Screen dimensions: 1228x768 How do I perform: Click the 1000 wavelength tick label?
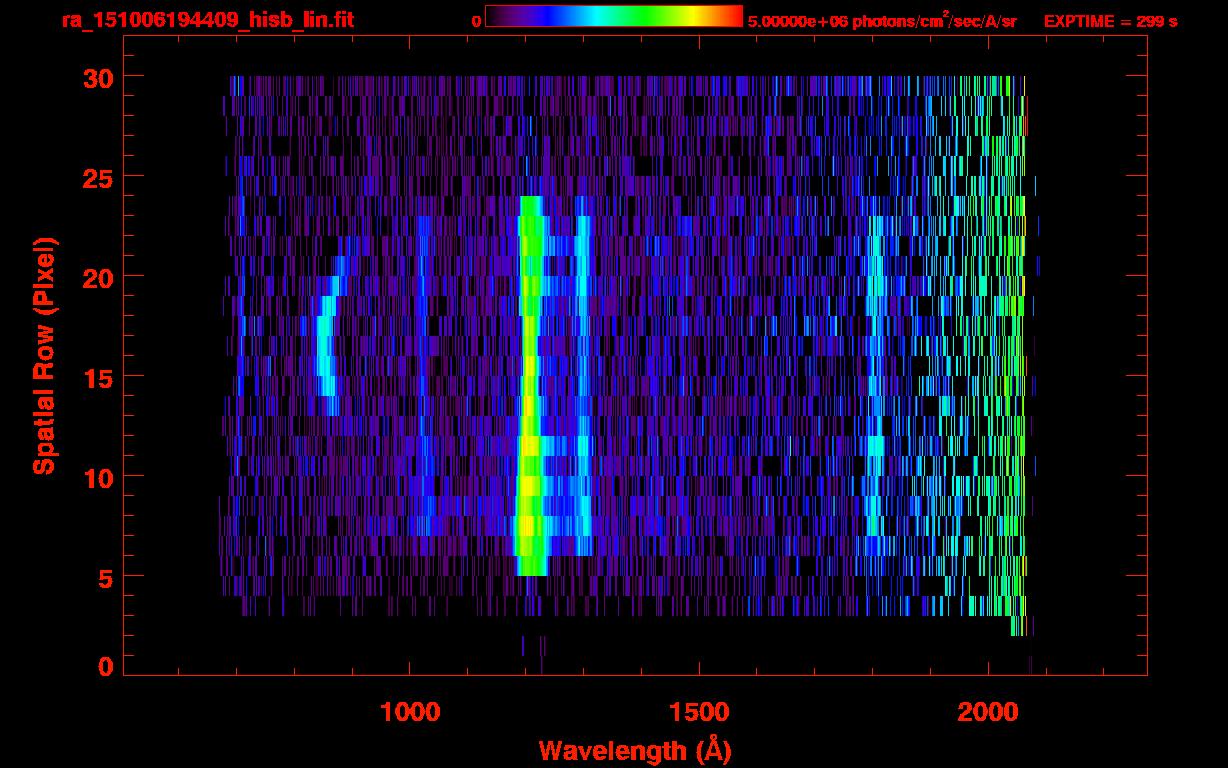tap(409, 712)
